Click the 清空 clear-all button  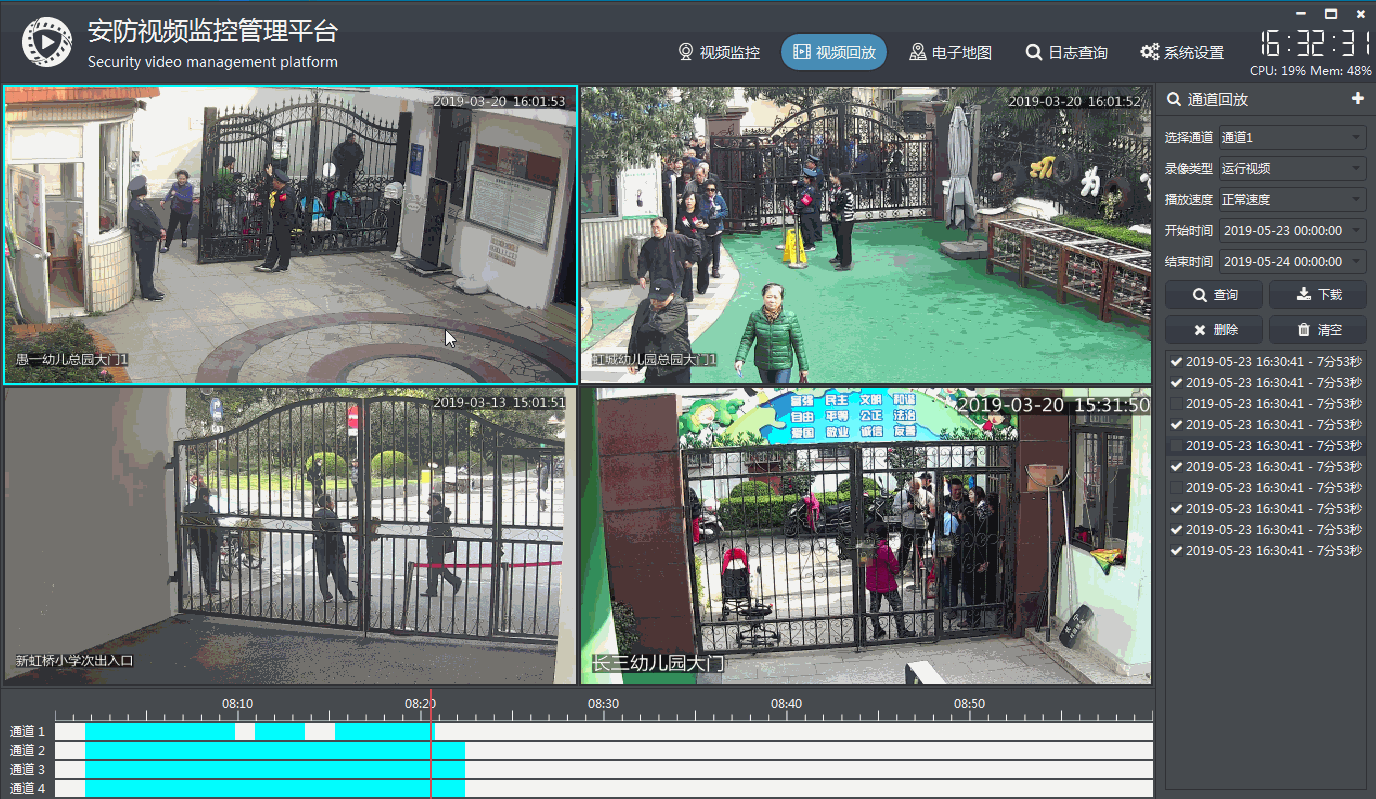1317,329
